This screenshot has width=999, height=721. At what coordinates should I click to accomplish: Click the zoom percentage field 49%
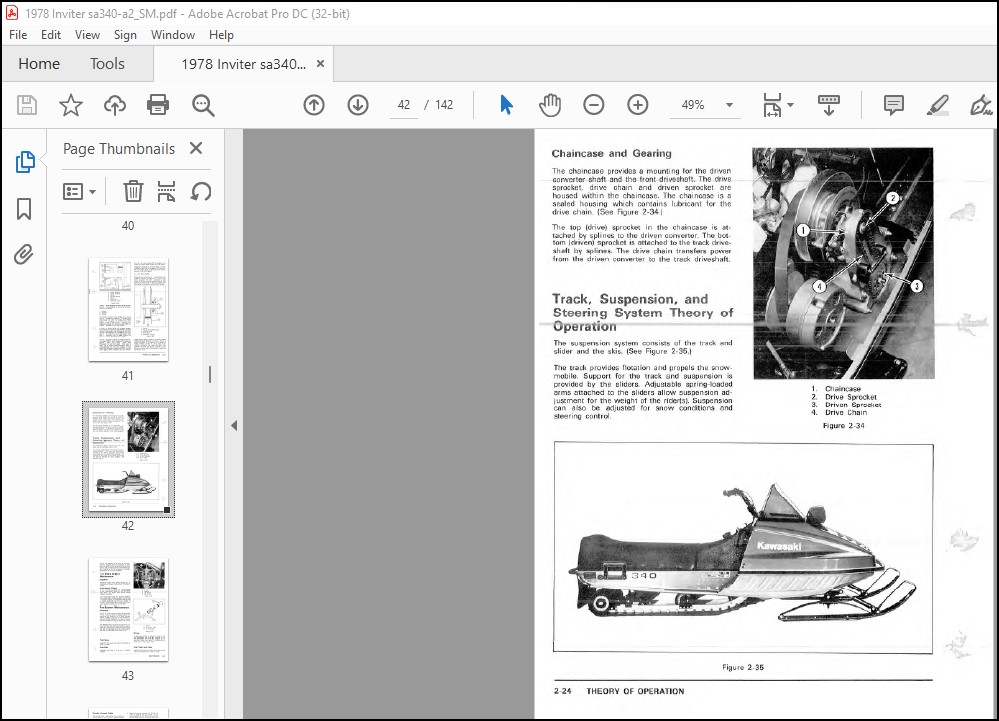(693, 105)
